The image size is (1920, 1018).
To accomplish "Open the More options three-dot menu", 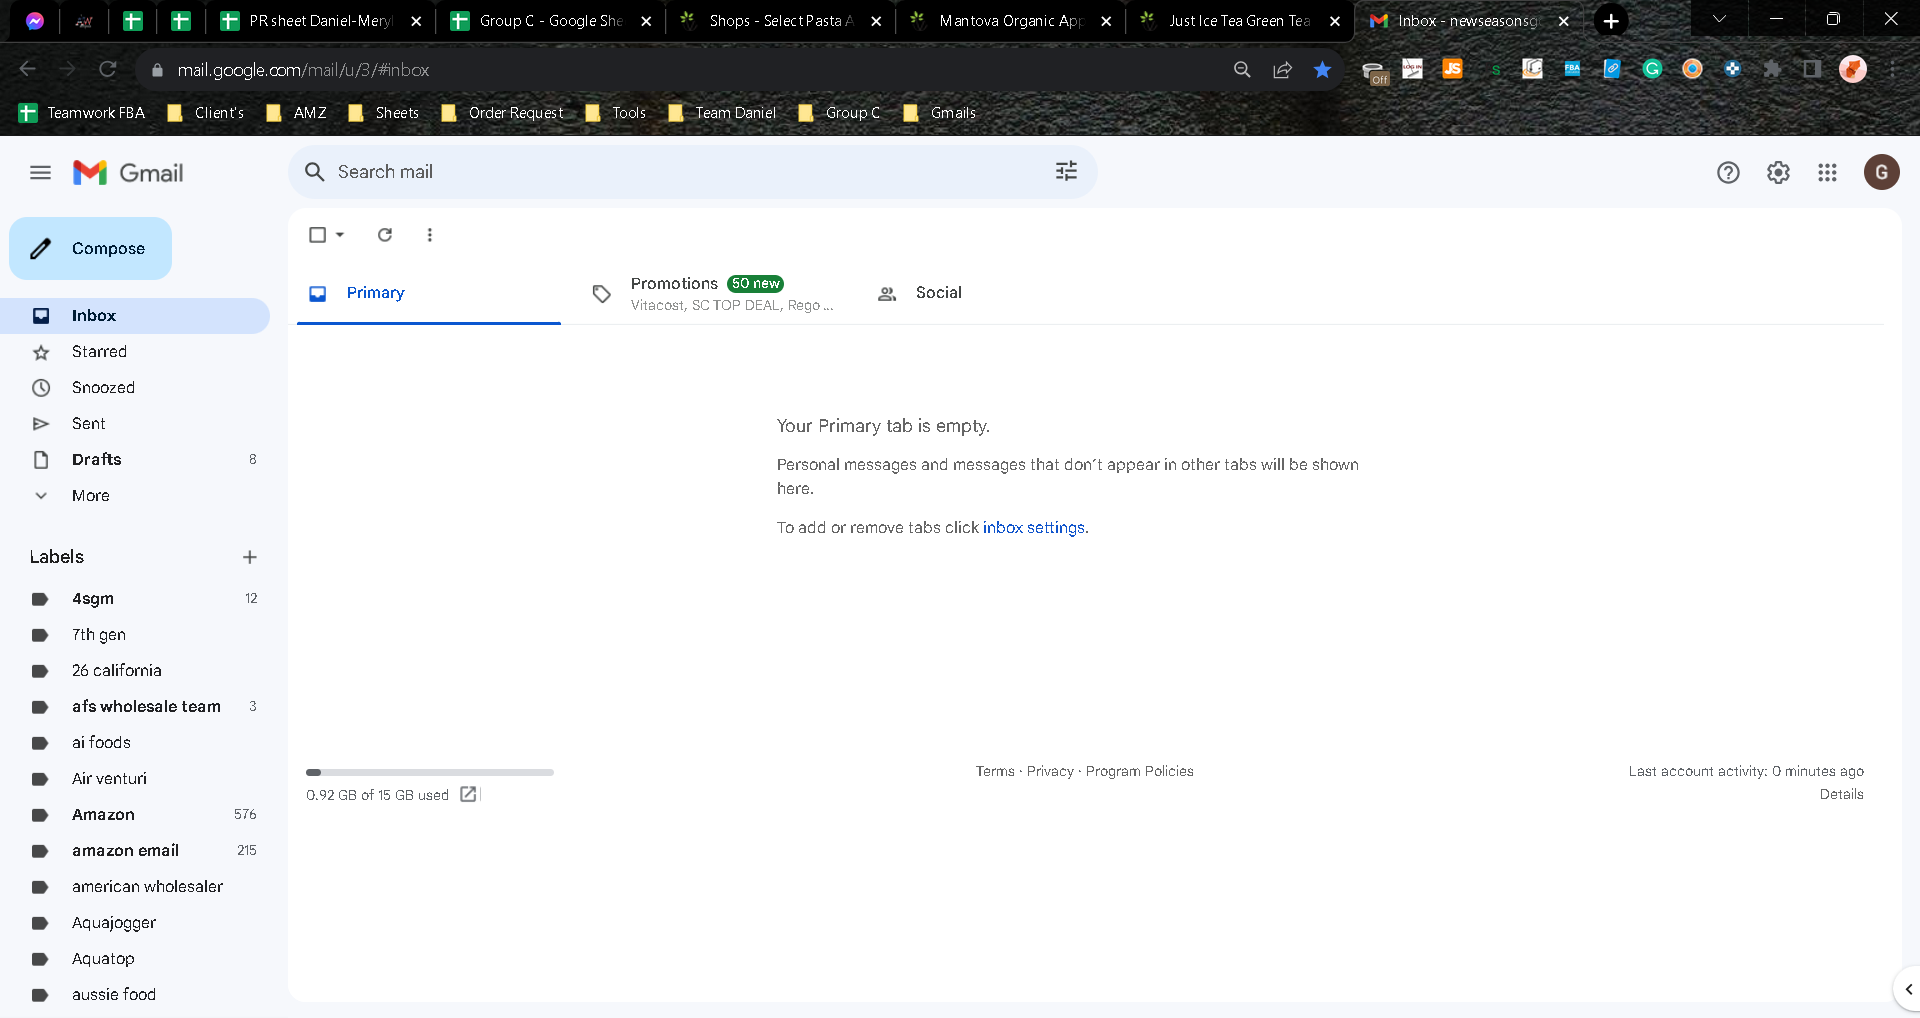I will [430, 235].
